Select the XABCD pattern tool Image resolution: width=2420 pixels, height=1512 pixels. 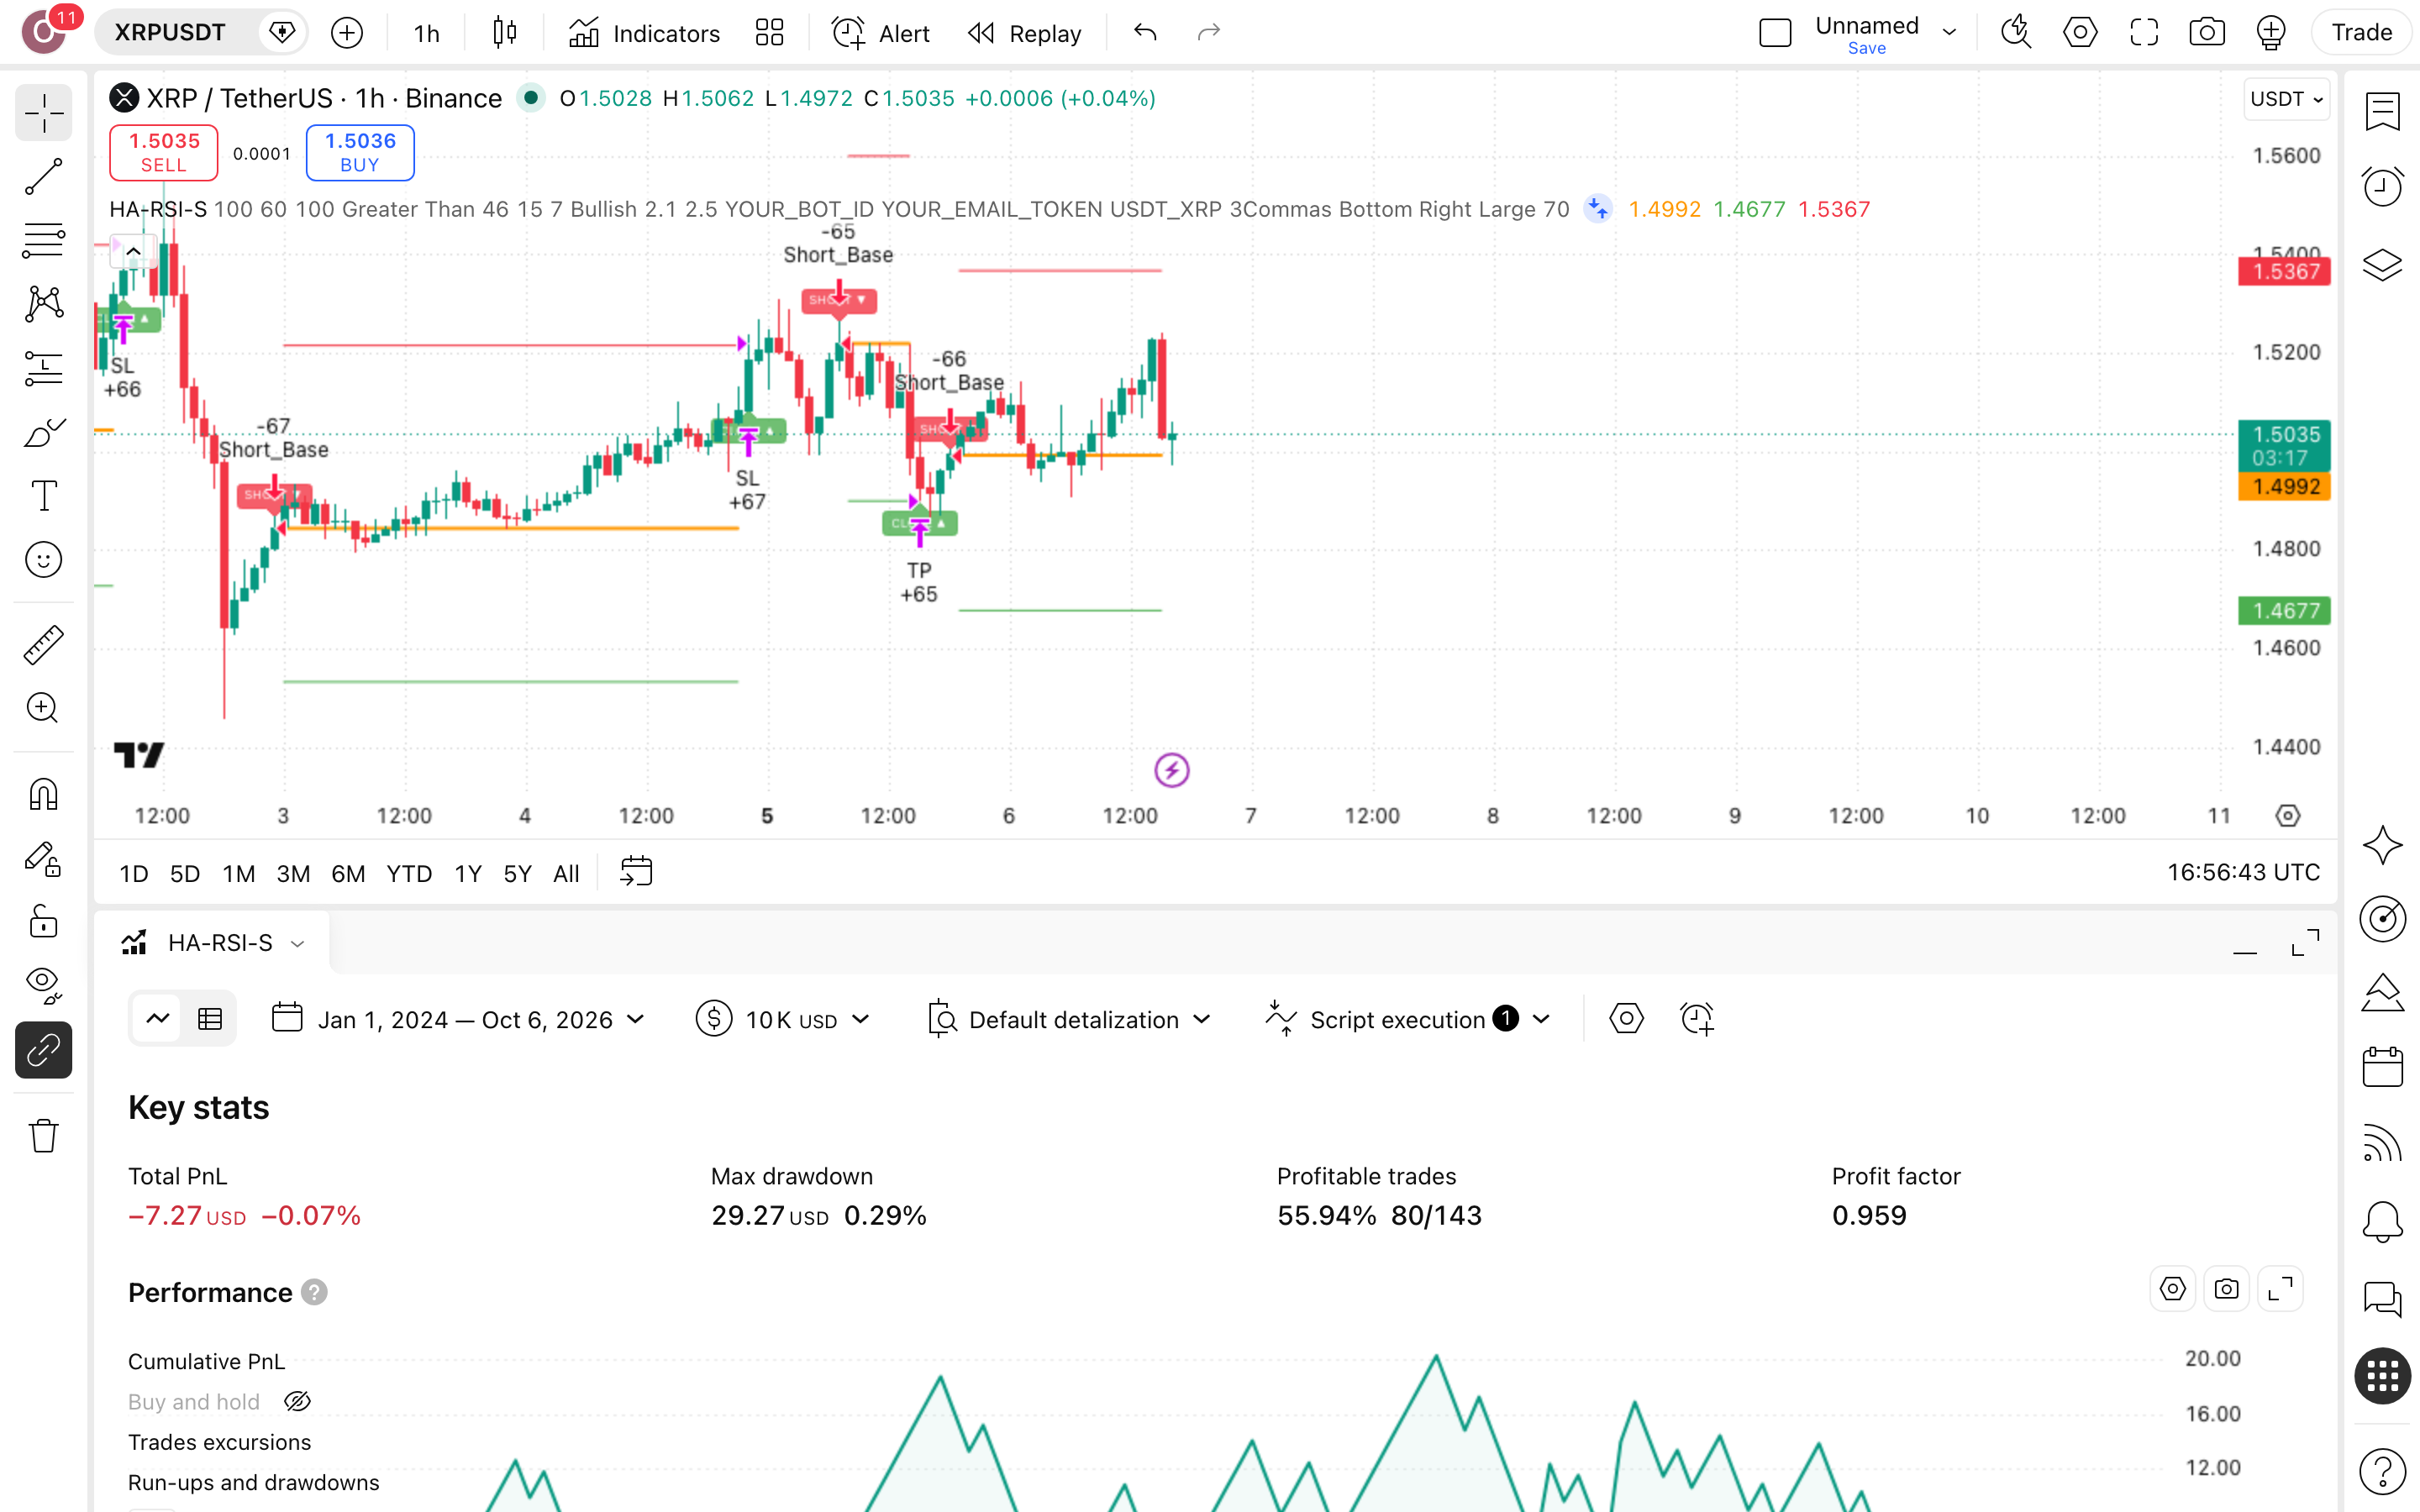[x=43, y=304]
